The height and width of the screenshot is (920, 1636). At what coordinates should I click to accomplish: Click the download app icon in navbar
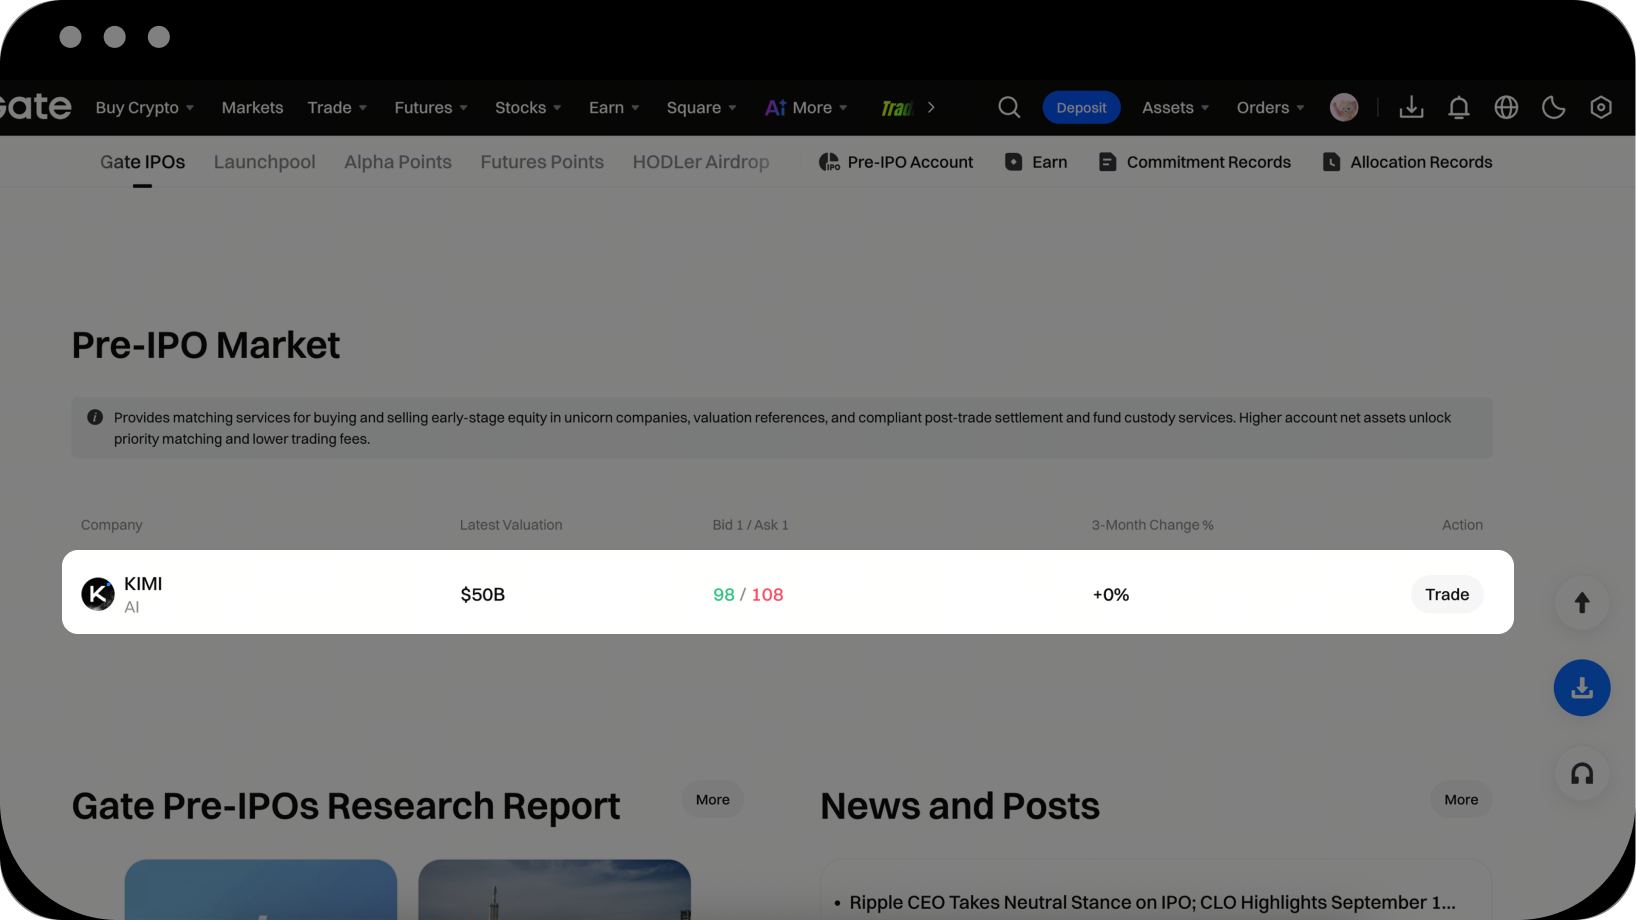1411,107
